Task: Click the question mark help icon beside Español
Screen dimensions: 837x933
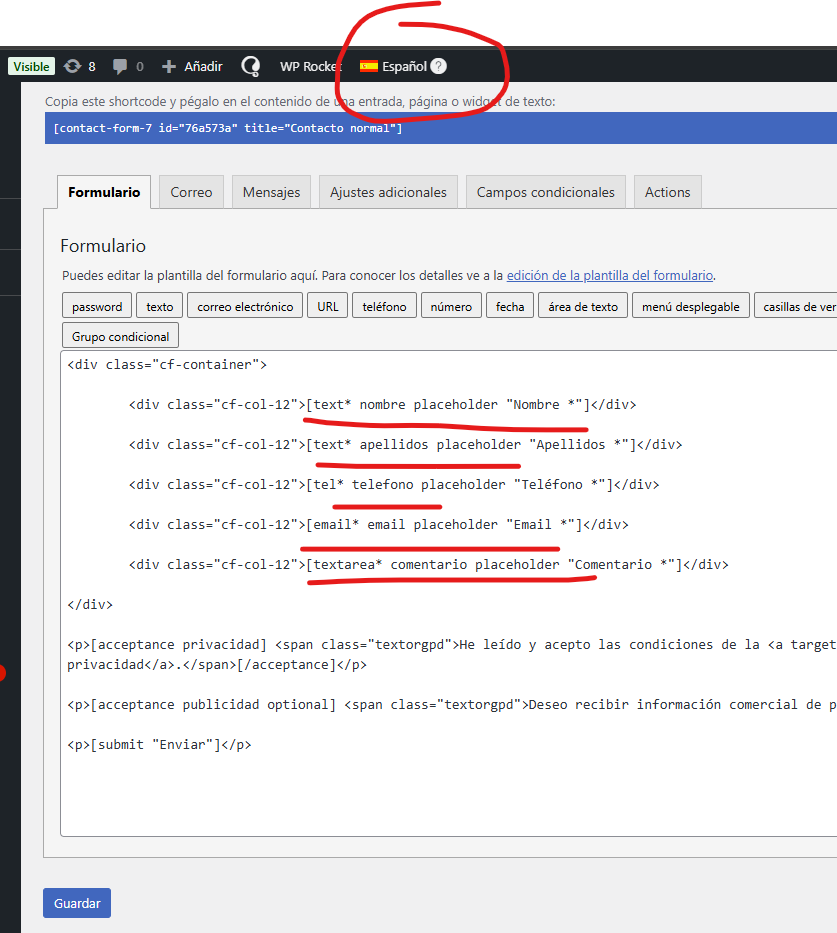Action: tap(438, 66)
